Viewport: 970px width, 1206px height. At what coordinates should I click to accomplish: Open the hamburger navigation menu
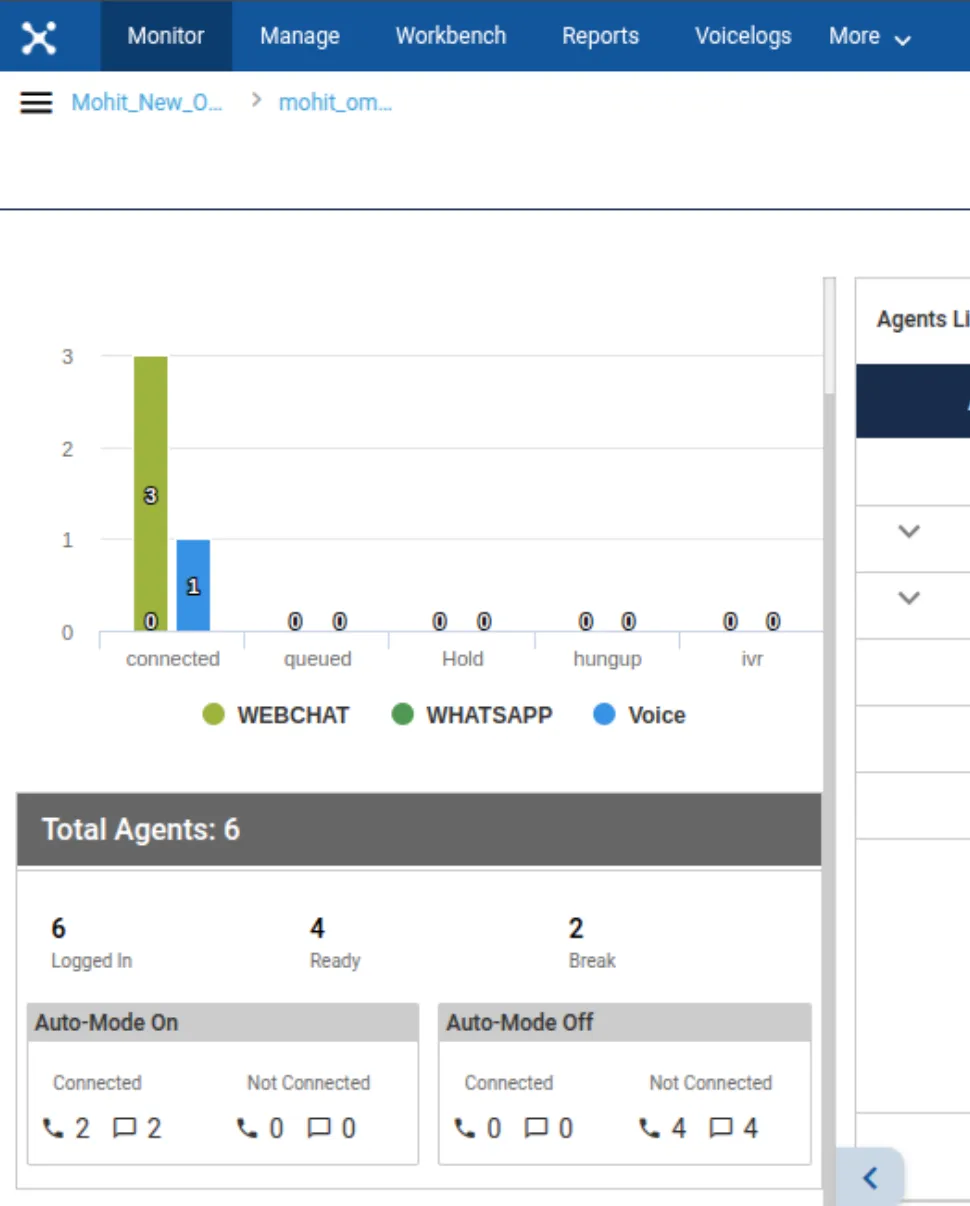point(36,102)
